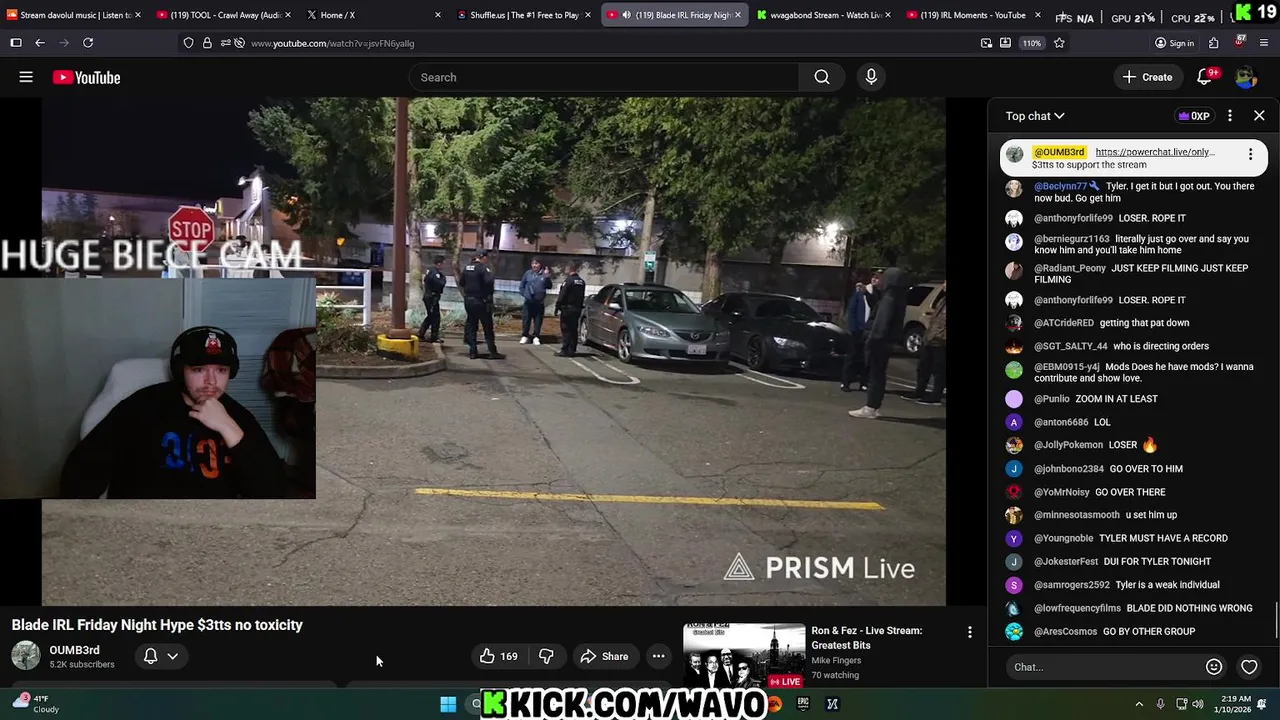Click the chat panel scrollbar

click(1276, 618)
